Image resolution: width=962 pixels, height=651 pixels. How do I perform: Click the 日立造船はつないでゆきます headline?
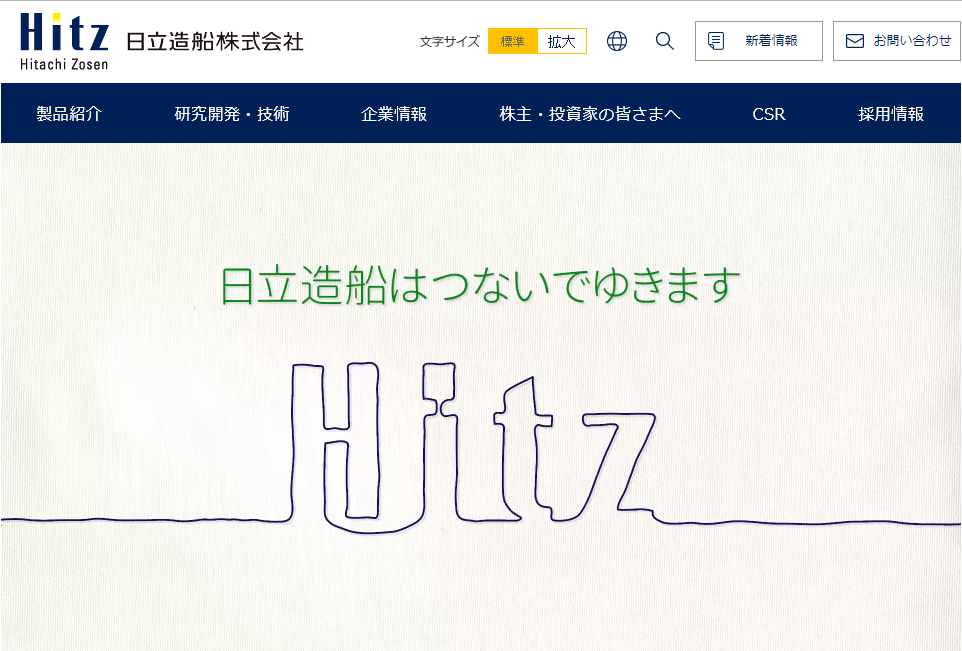pos(480,285)
